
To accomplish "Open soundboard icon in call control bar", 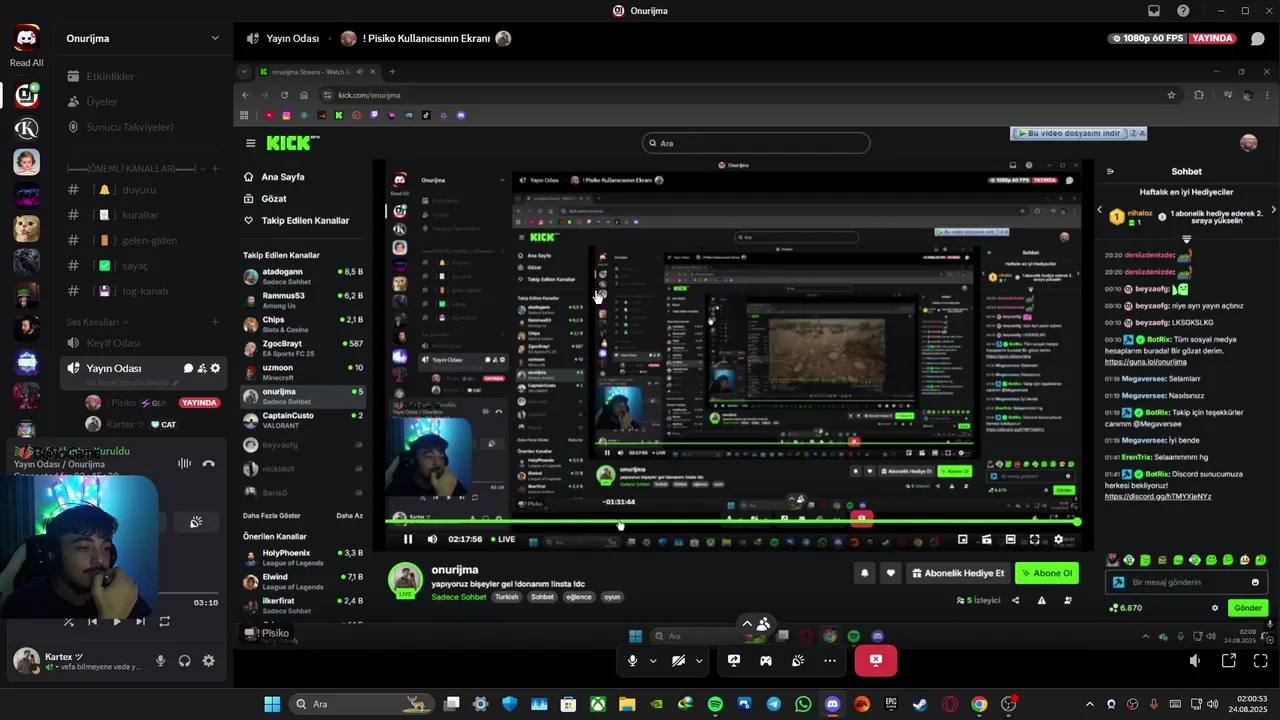I will coord(798,660).
